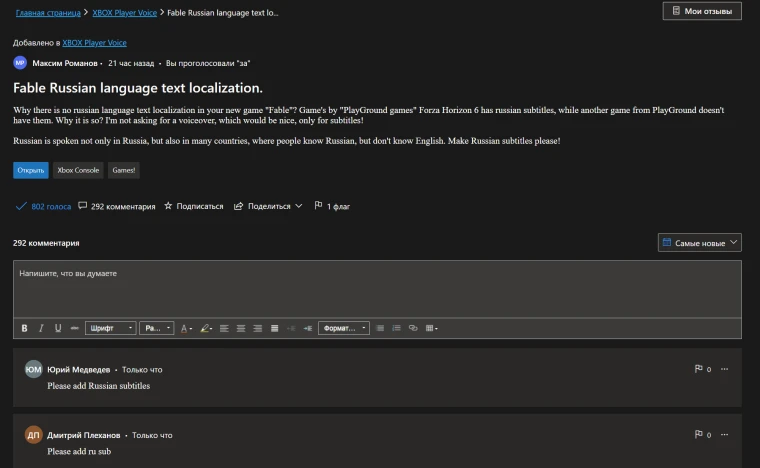Justify comment text
This screenshot has width=760, height=468.
coord(274,328)
